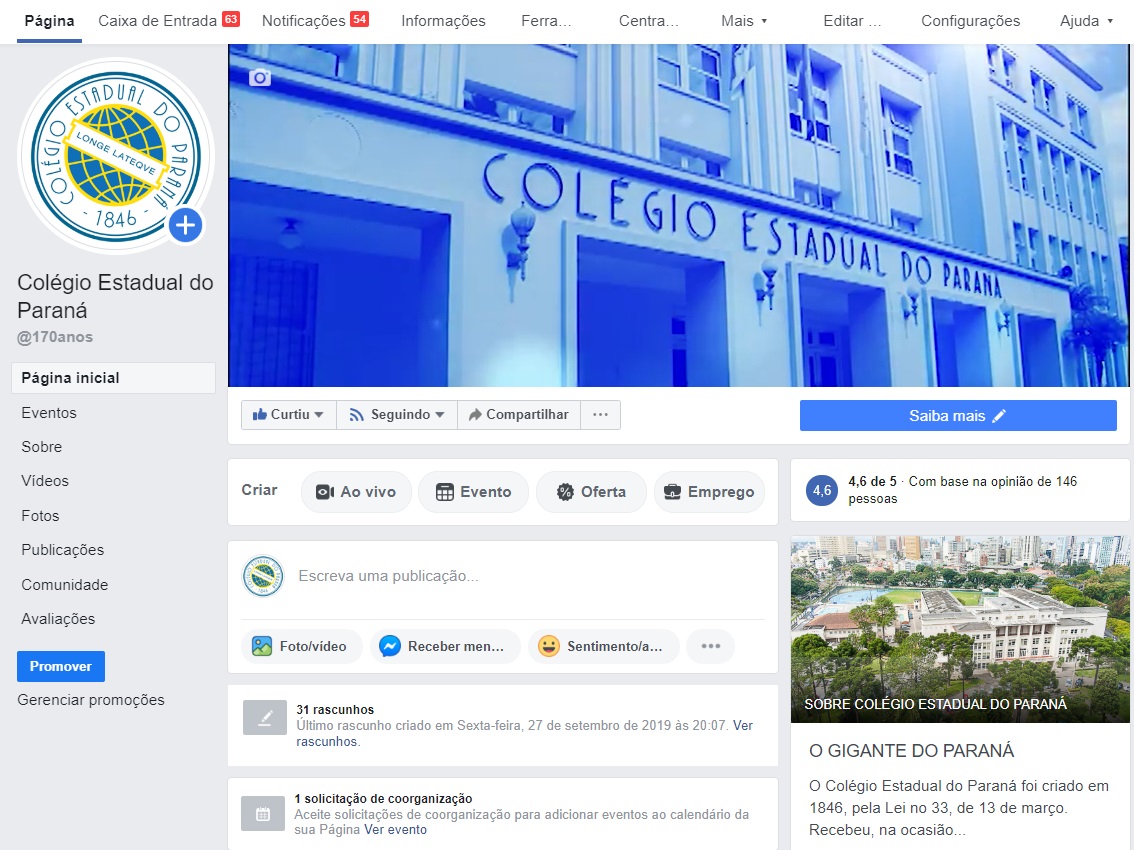The height and width of the screenshot is (850, 1134).
Task: Click the Receber men... button
Action: click(x=445, y=646)
